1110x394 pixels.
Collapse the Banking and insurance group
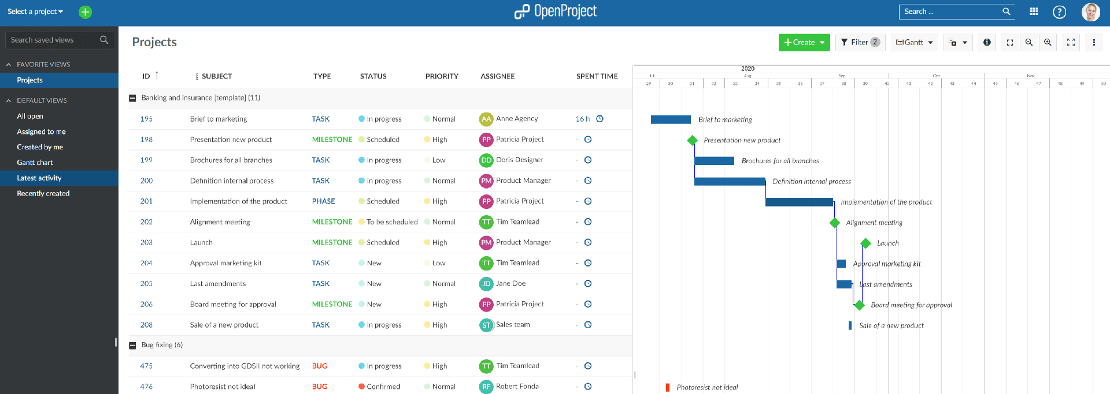[132, 98]
